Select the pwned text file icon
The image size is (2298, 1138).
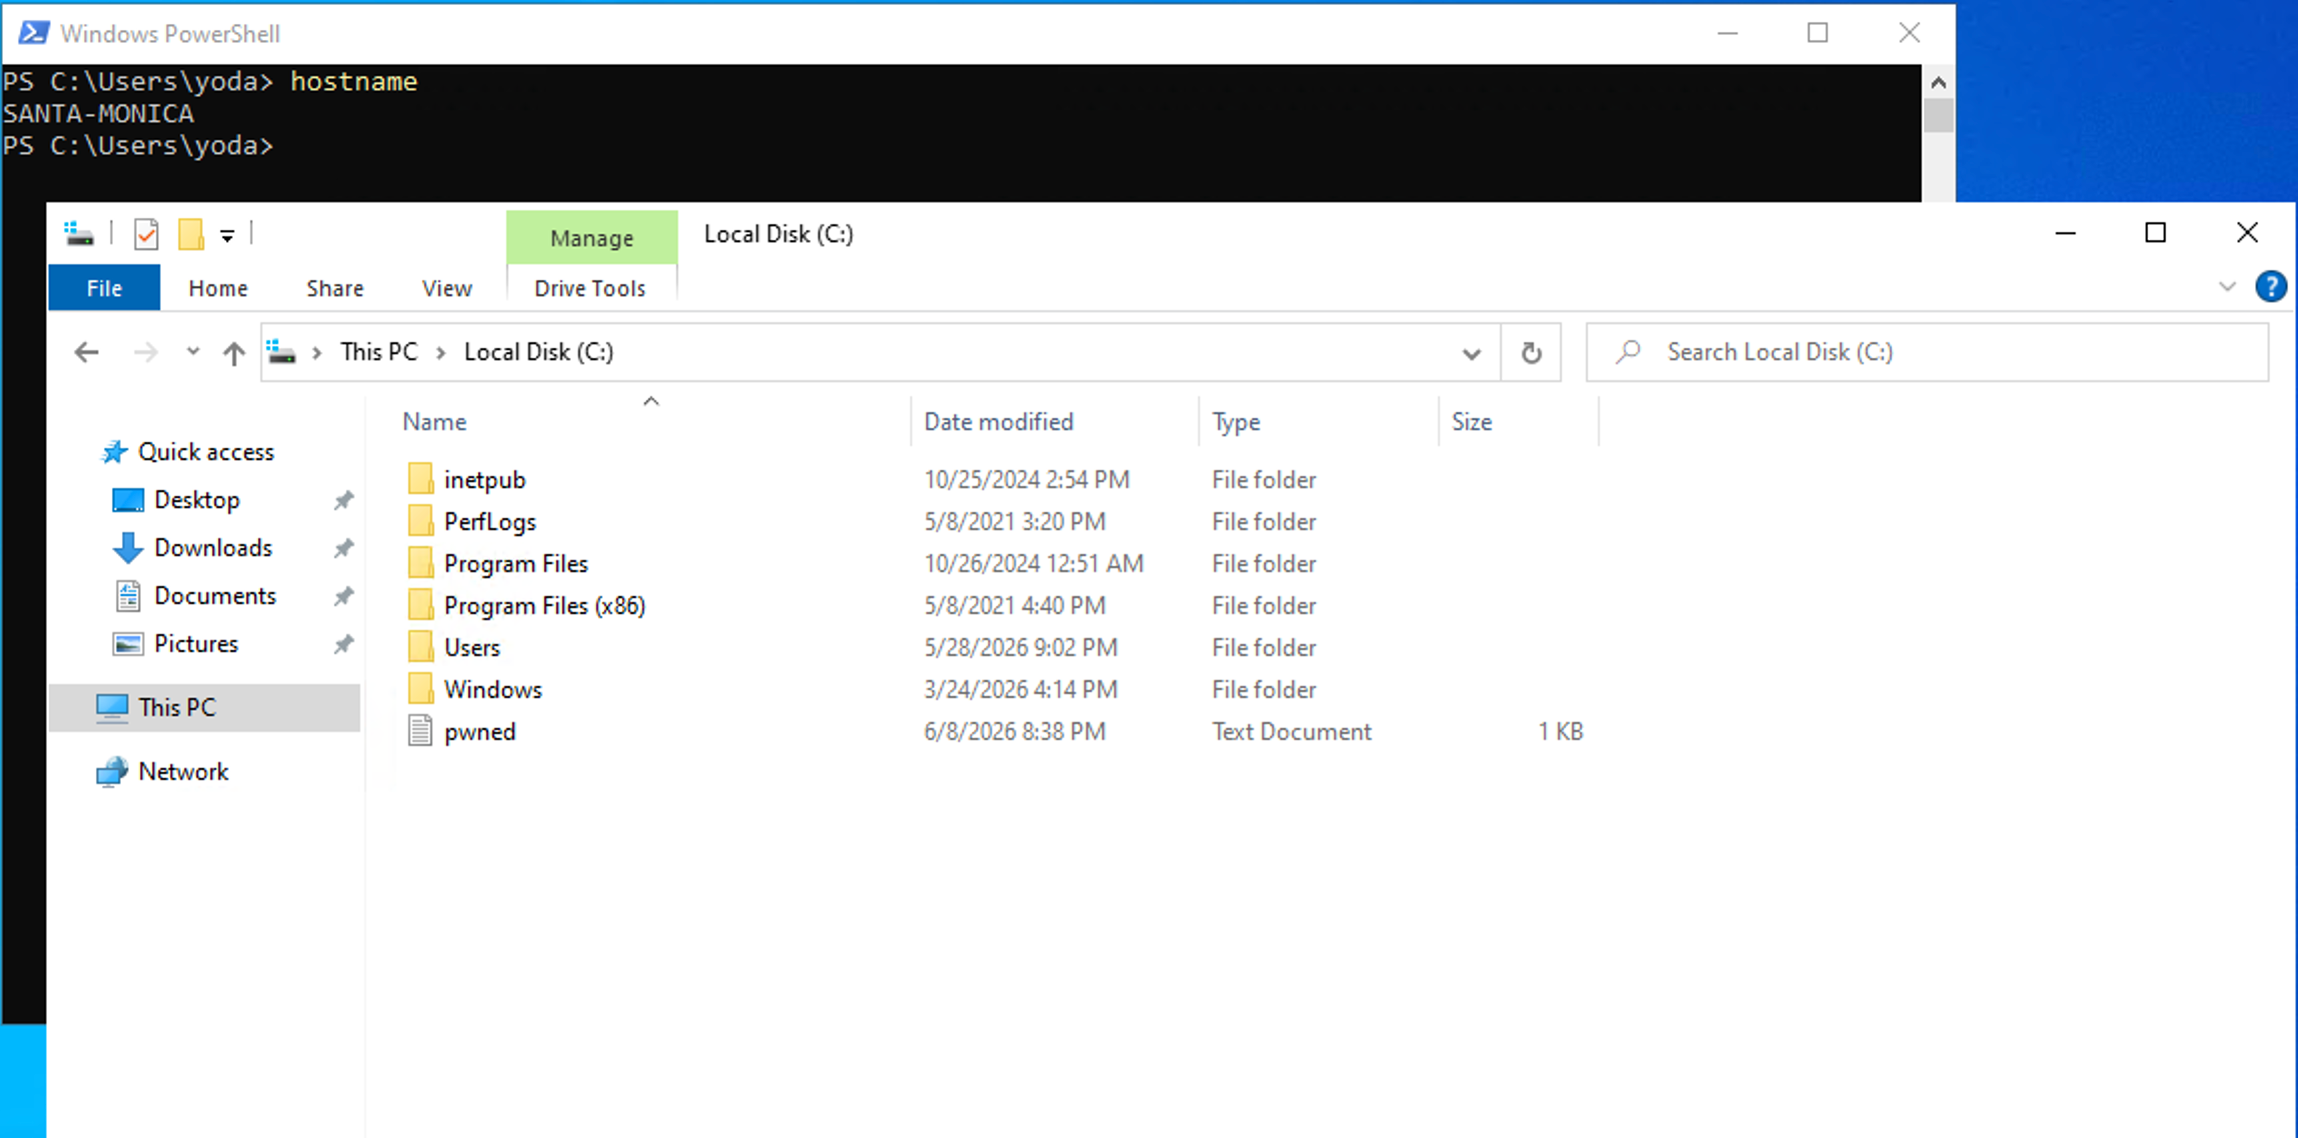pyautogui.click(x=420, y=731)
